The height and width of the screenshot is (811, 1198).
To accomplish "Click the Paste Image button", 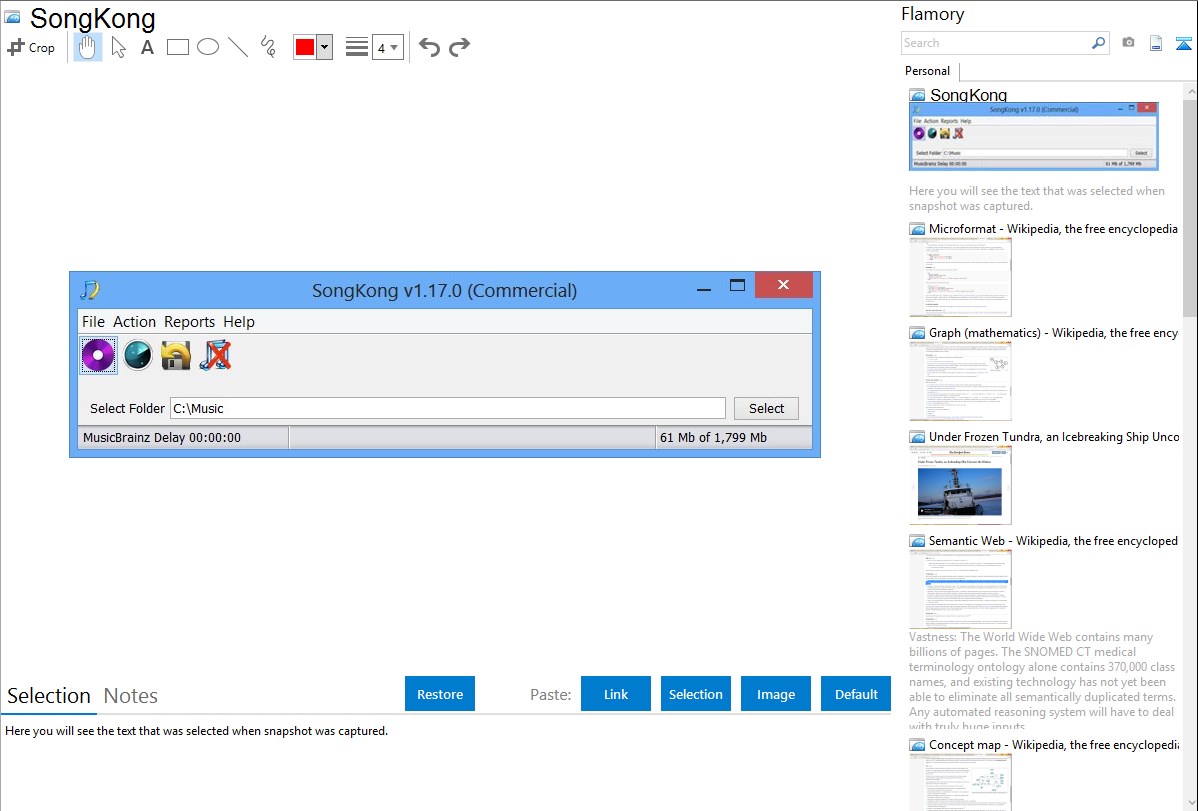I will pos(775,694).
